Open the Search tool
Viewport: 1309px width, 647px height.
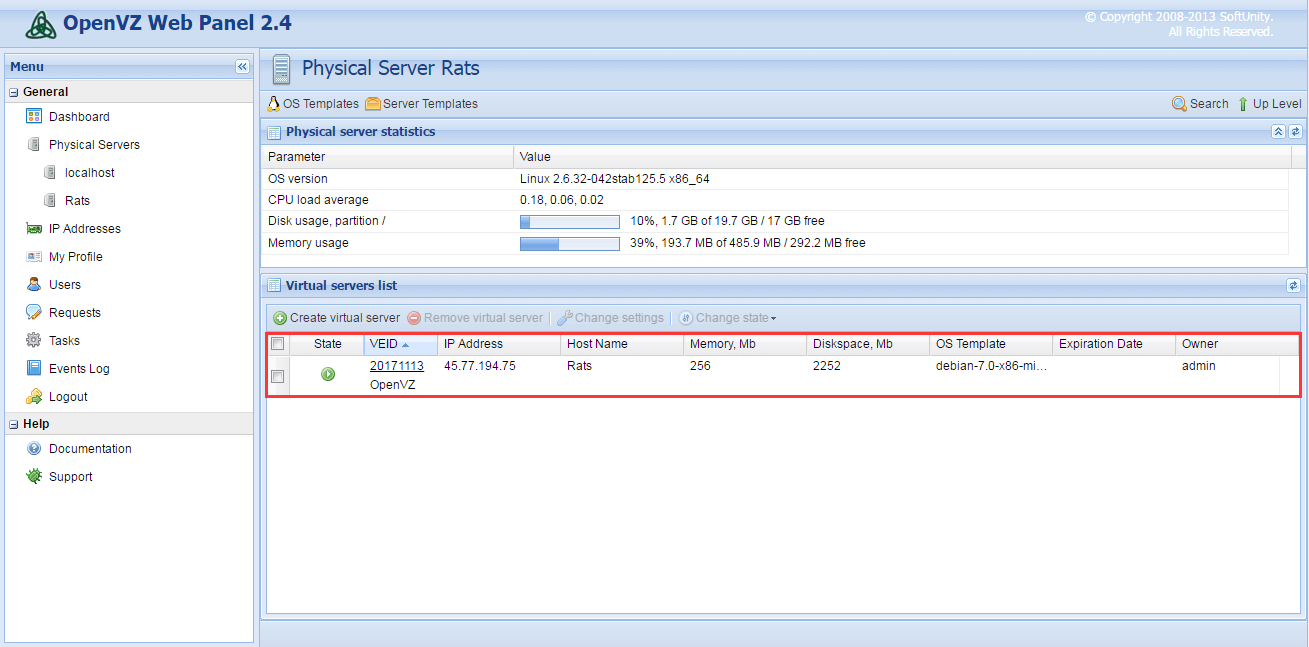1200,104
